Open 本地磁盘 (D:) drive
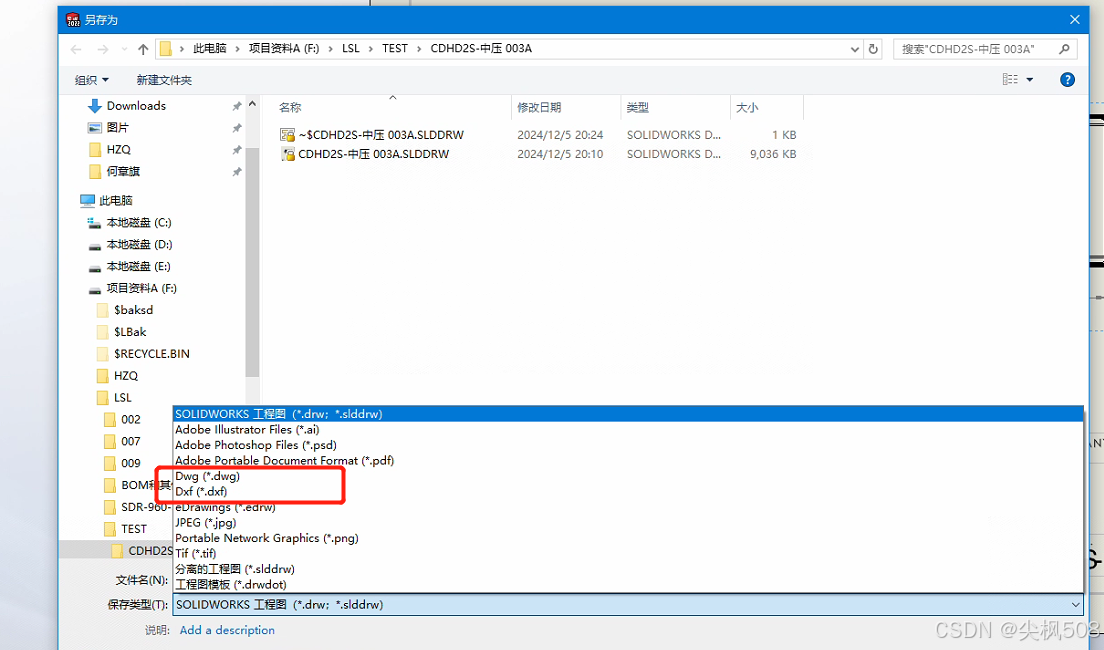1104x650 pixels. 139,244
